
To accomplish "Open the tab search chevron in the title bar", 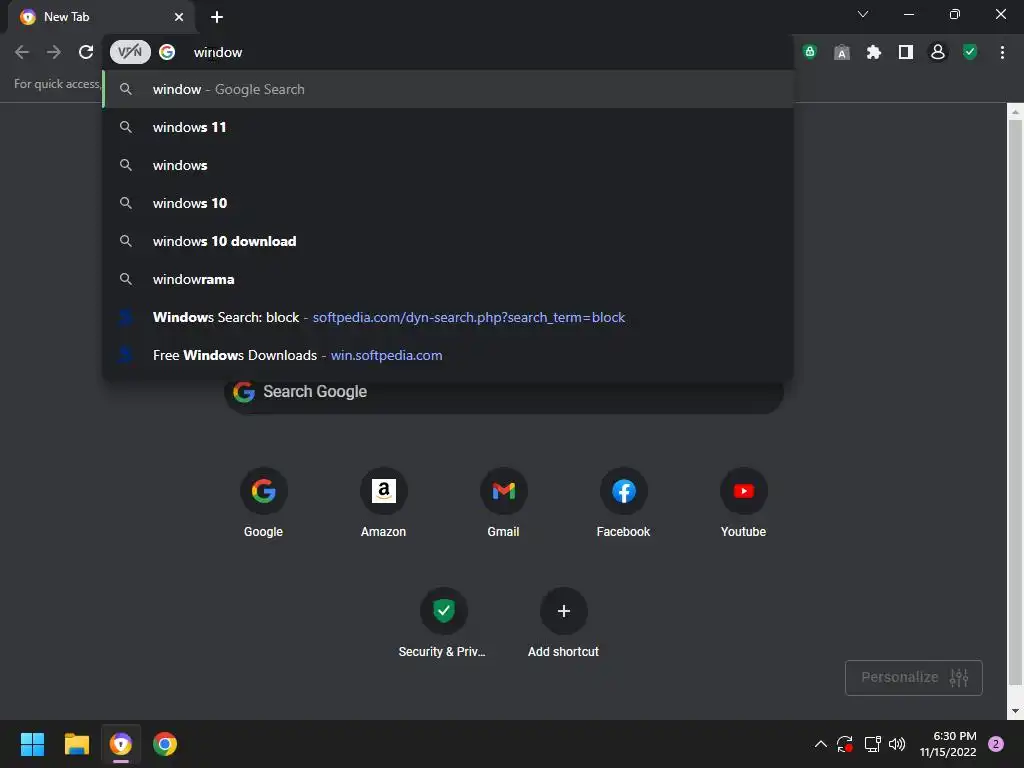I will [x=863, y=14].
